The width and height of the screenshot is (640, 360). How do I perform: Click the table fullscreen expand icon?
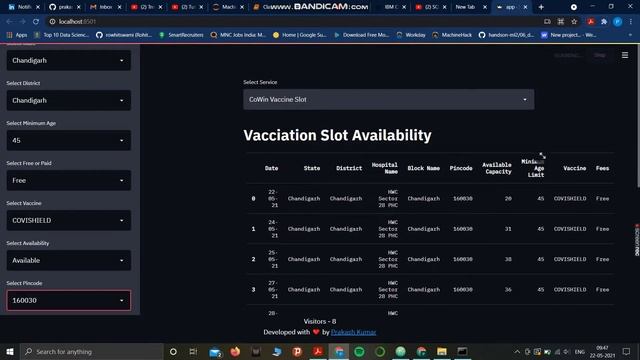(542, 156)
